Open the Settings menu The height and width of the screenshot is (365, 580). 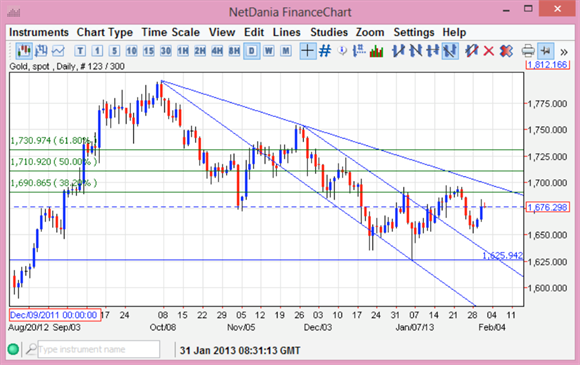[x=414, y=32]
